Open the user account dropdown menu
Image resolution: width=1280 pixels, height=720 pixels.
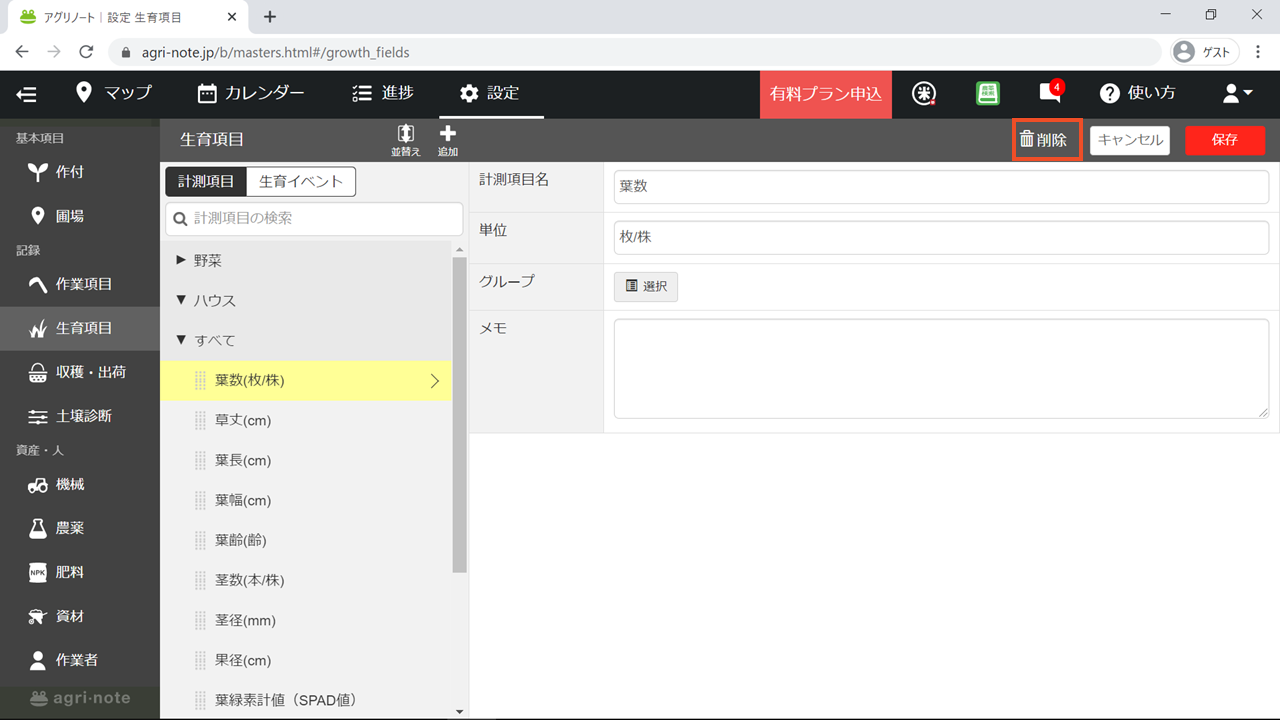coord(1238,93)
